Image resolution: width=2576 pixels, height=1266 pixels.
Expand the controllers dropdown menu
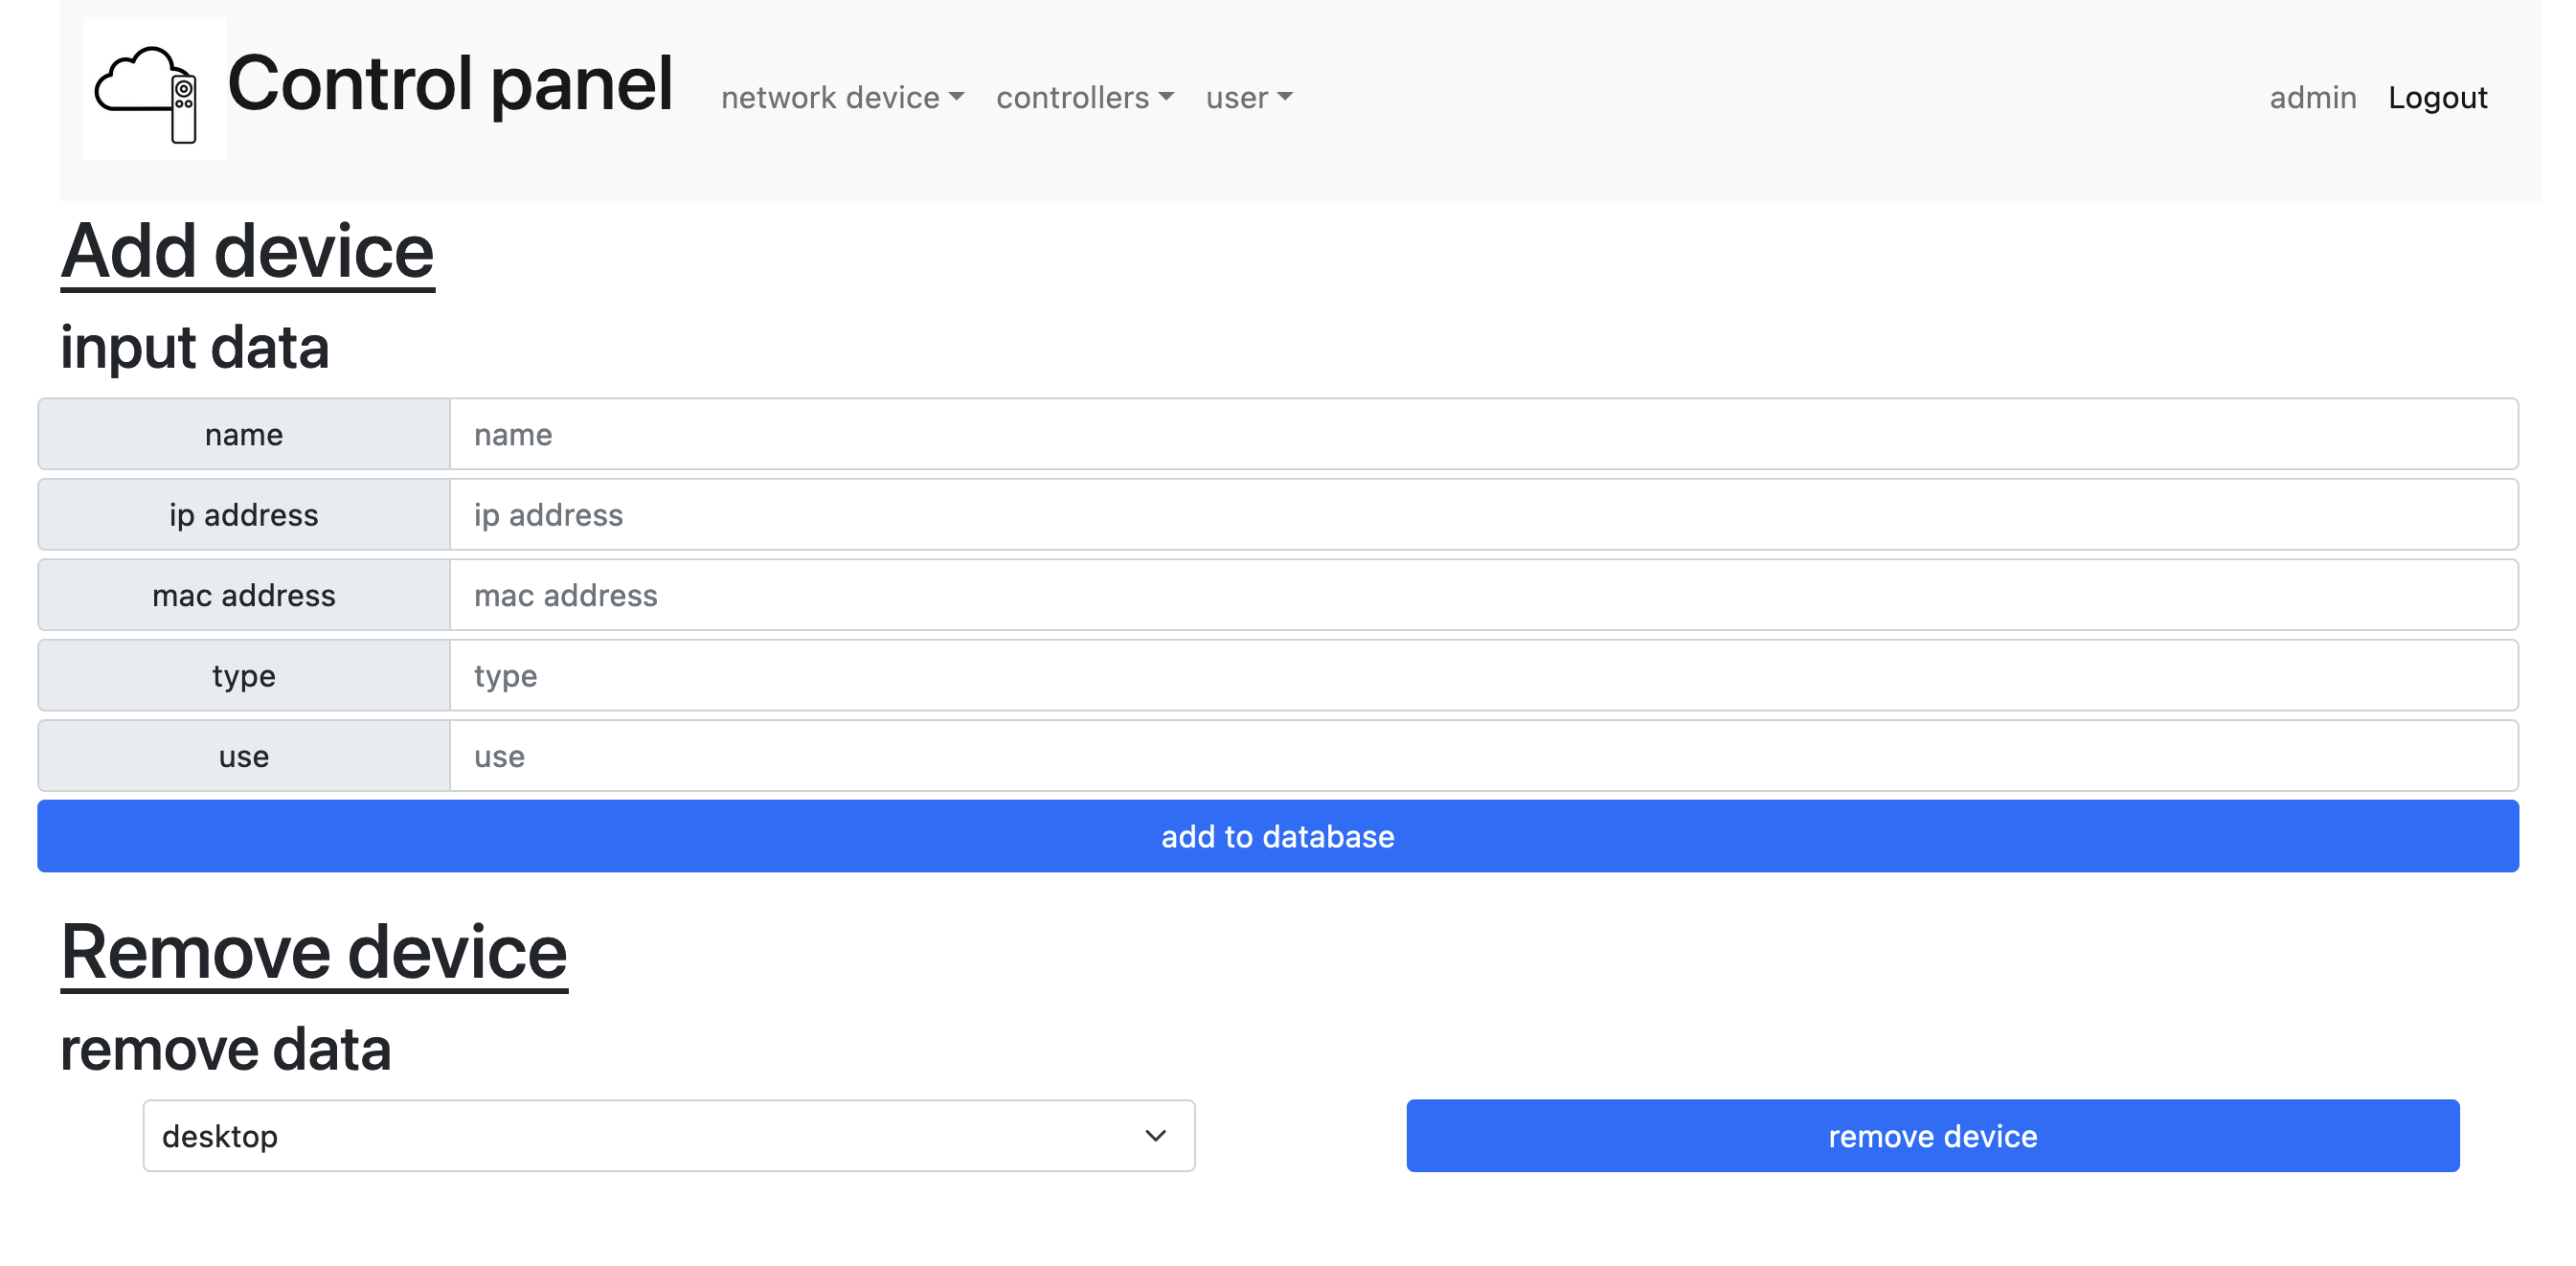point(1084,98)
